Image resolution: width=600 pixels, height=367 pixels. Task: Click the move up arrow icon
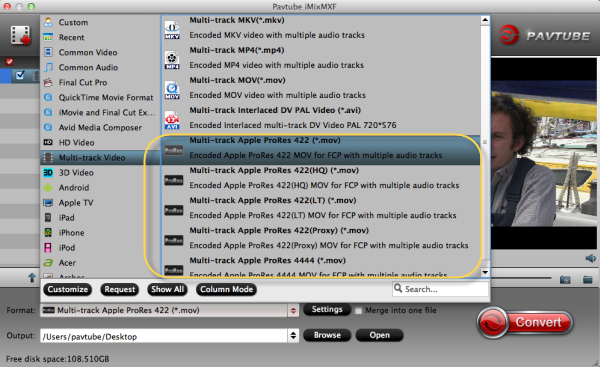click(x=32, y=278)
